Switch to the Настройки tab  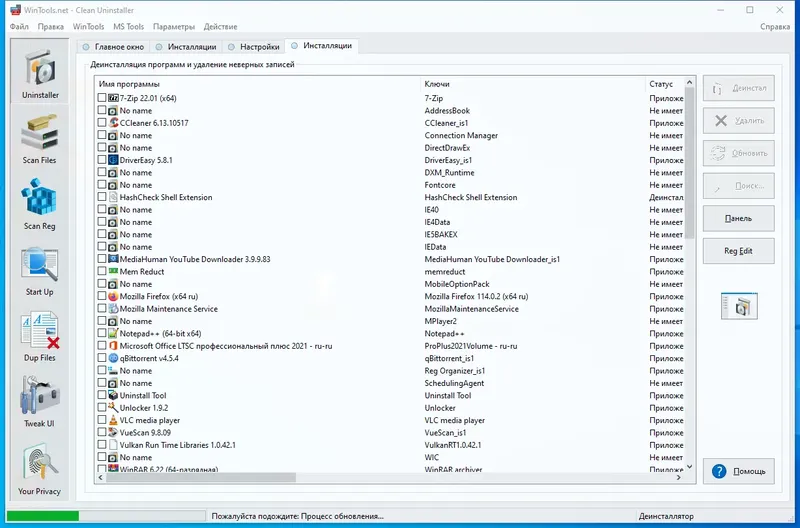254,46
